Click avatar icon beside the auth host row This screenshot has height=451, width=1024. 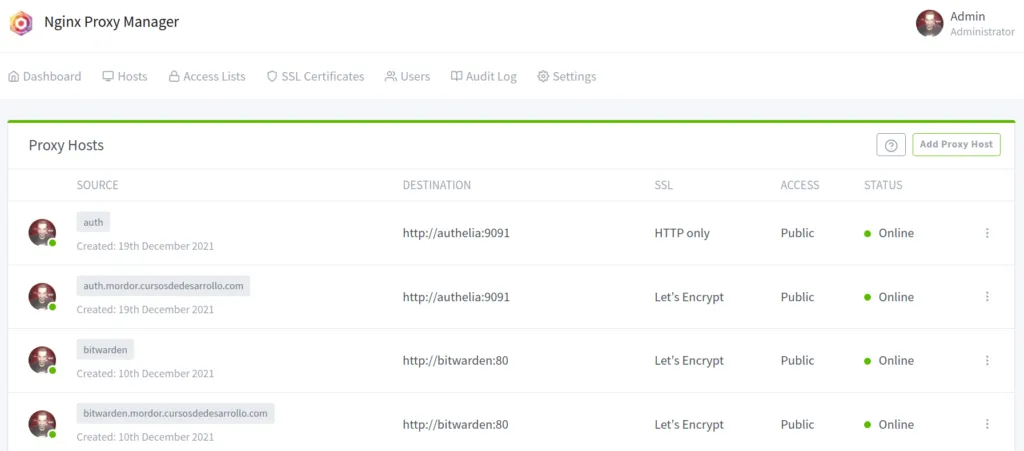pos(42,233)
